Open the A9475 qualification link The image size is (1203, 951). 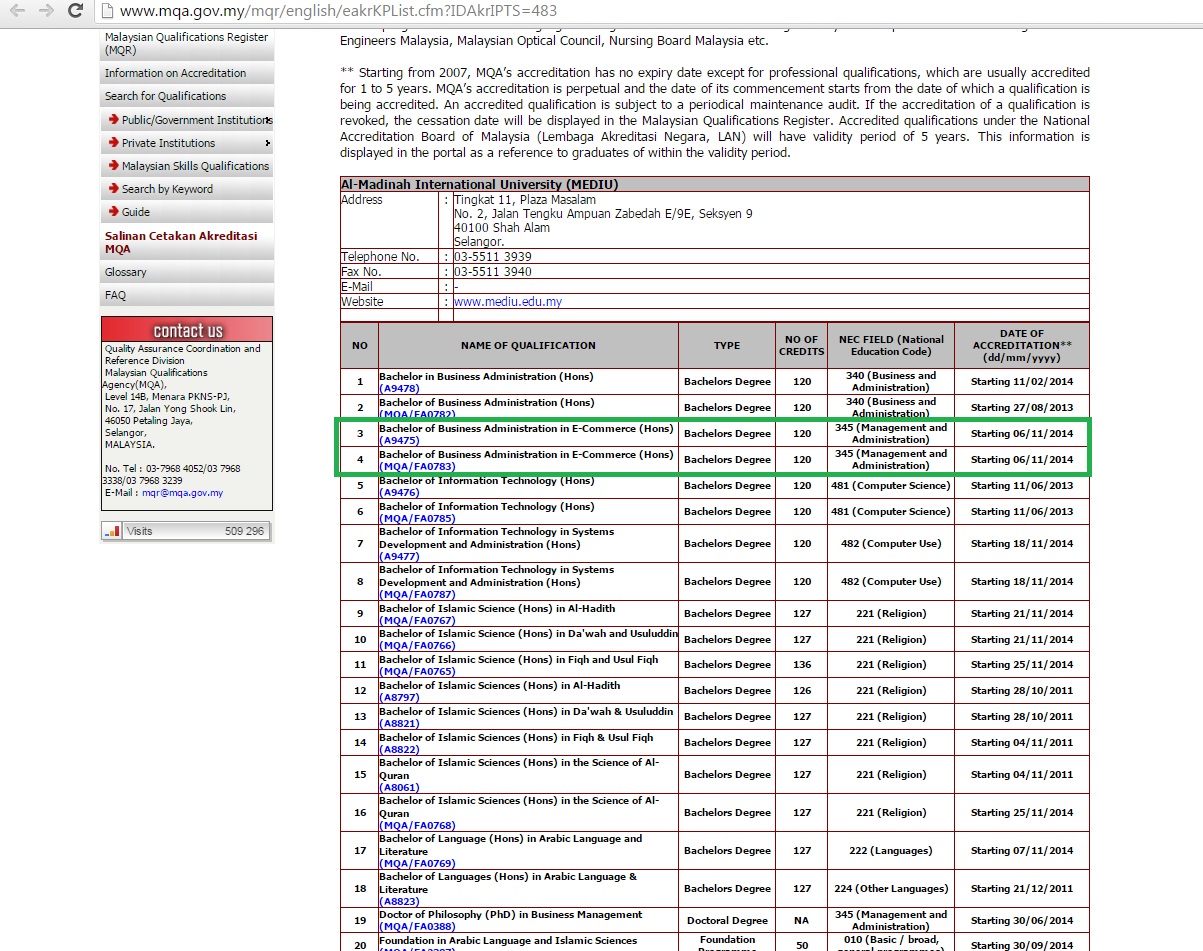point(399,440)
